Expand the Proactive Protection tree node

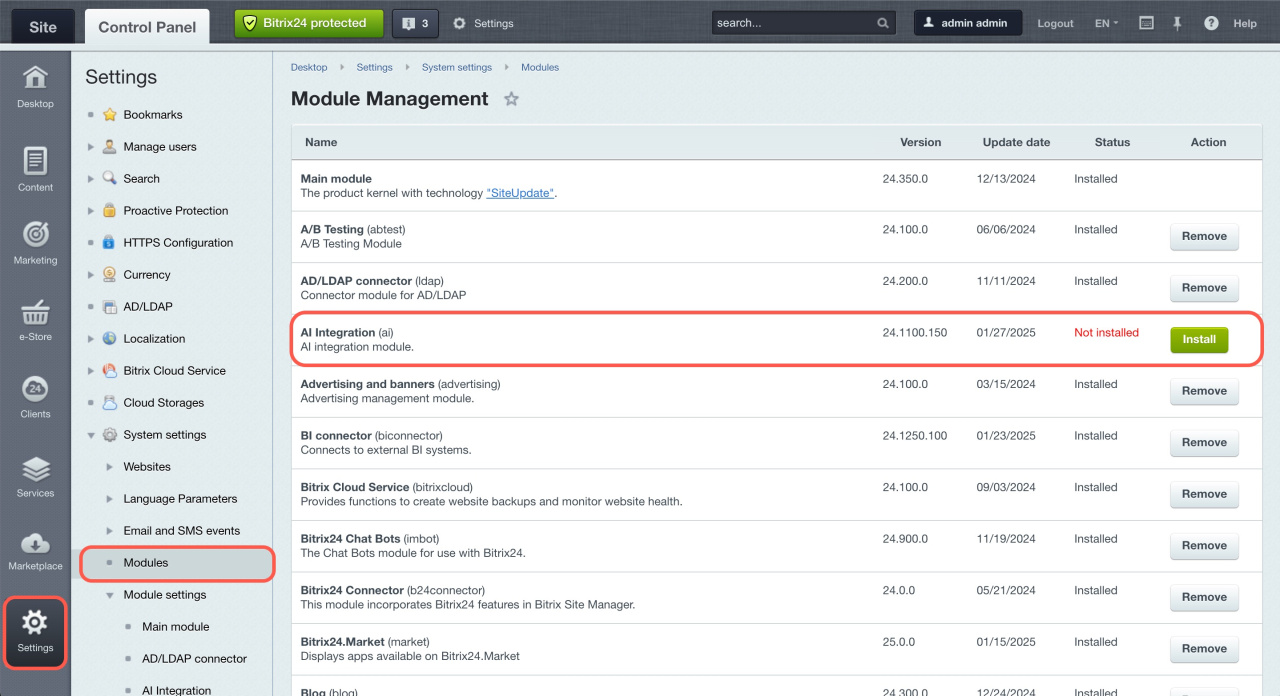[91, 211]
